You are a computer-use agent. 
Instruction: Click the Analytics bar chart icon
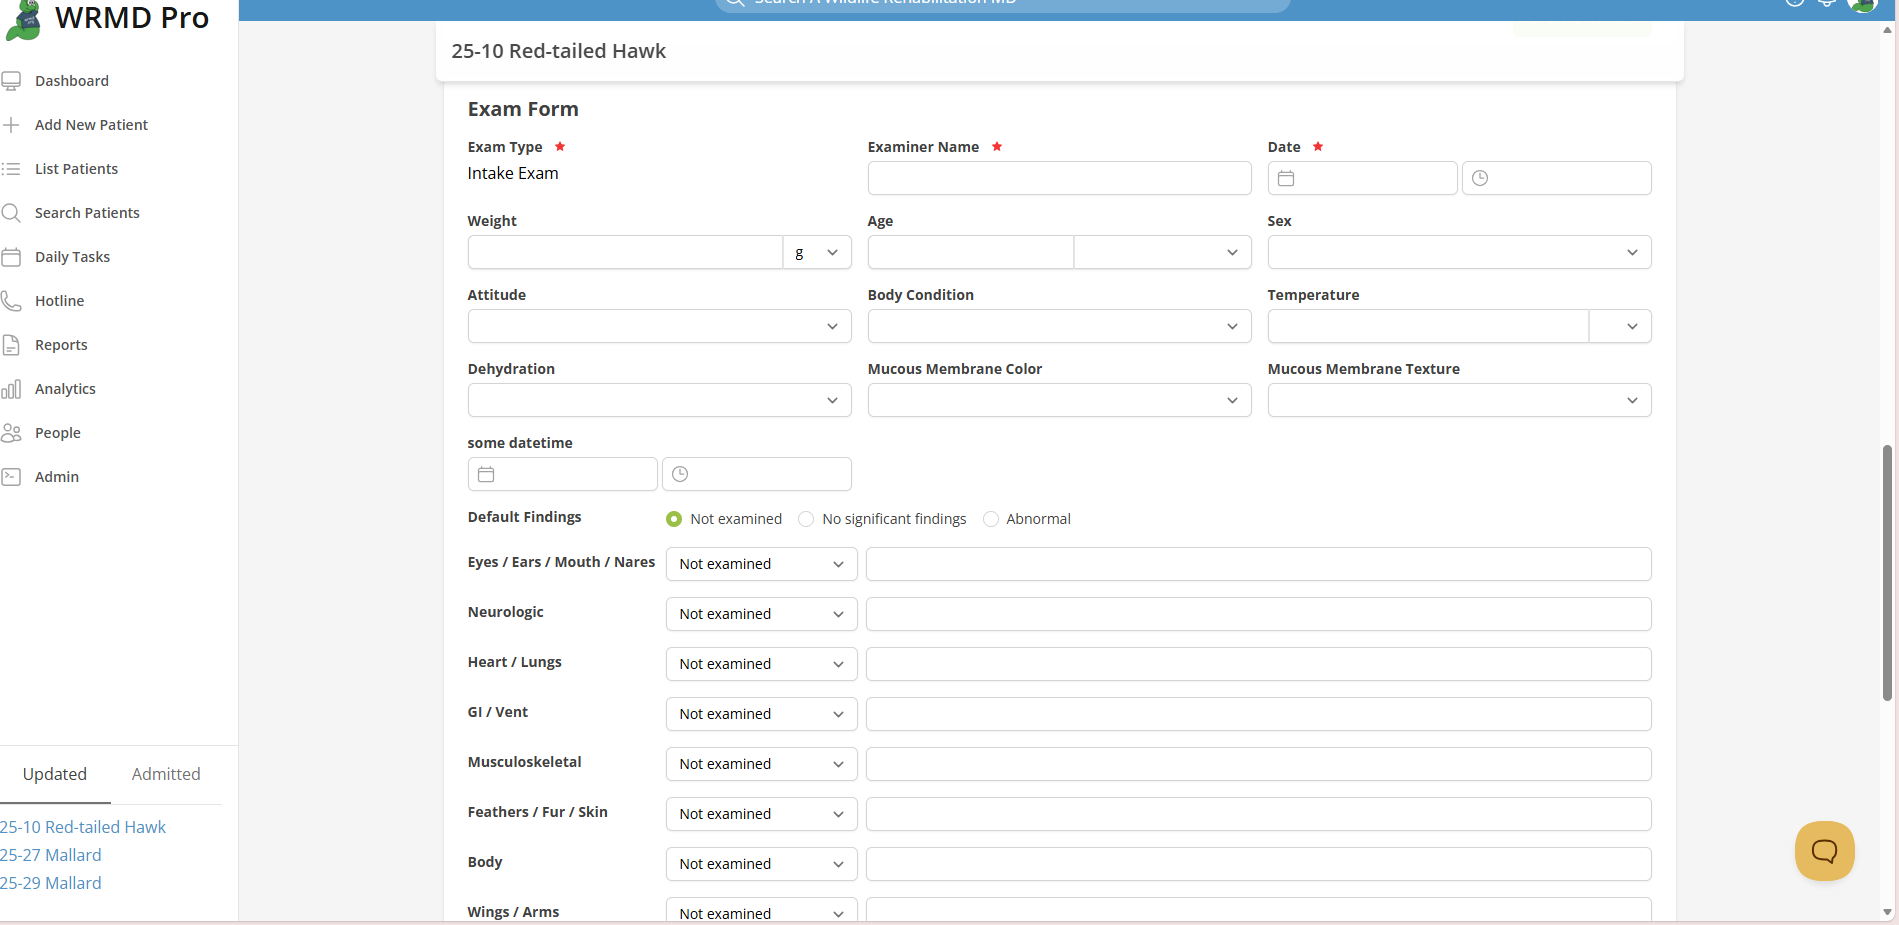(11, 389)
